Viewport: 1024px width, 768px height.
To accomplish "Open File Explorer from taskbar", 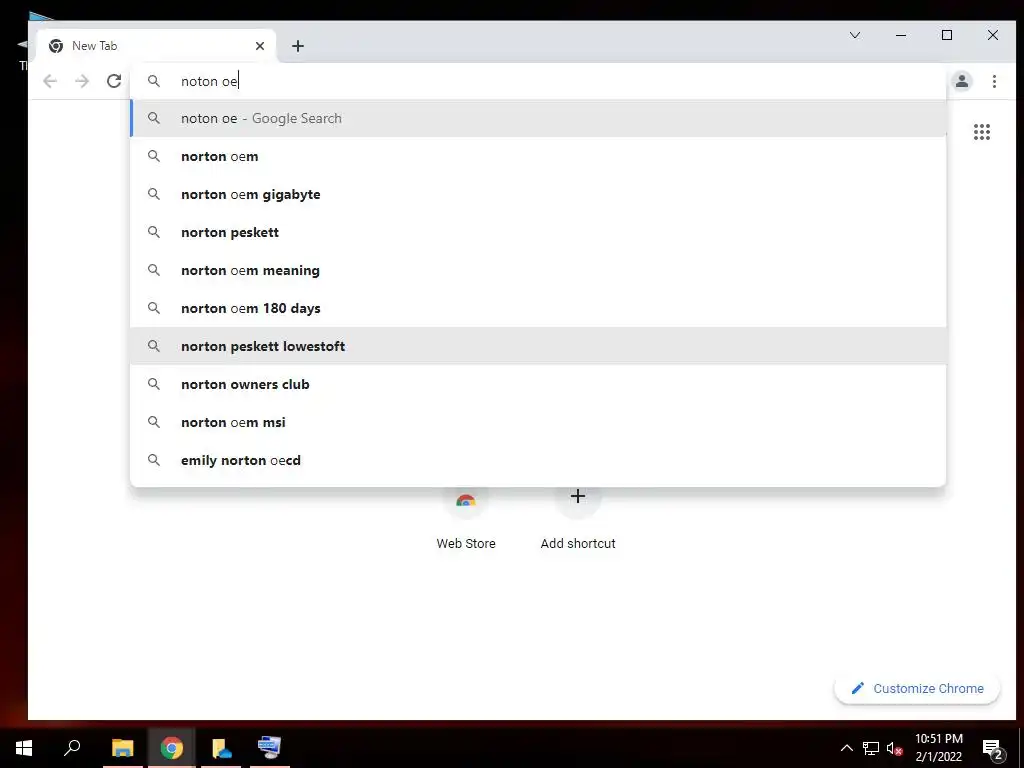I will click(x=122, y=748).
